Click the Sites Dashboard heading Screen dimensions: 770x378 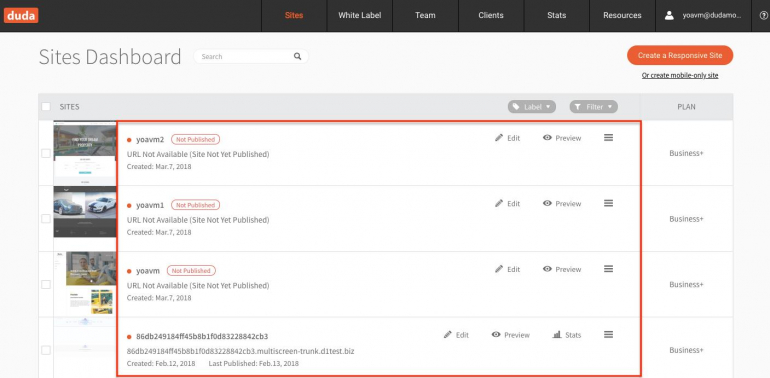(x=110, y=57)
